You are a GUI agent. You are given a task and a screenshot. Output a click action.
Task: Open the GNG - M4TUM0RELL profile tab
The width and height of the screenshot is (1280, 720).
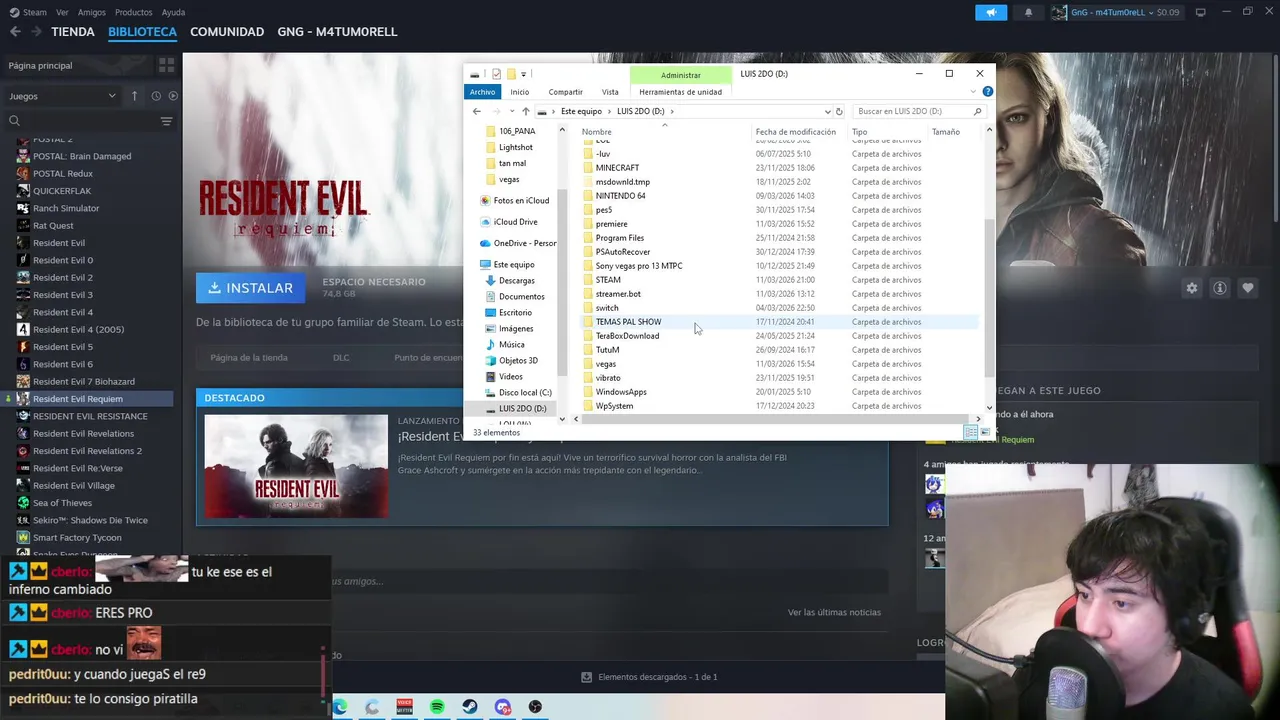point(337,32)
